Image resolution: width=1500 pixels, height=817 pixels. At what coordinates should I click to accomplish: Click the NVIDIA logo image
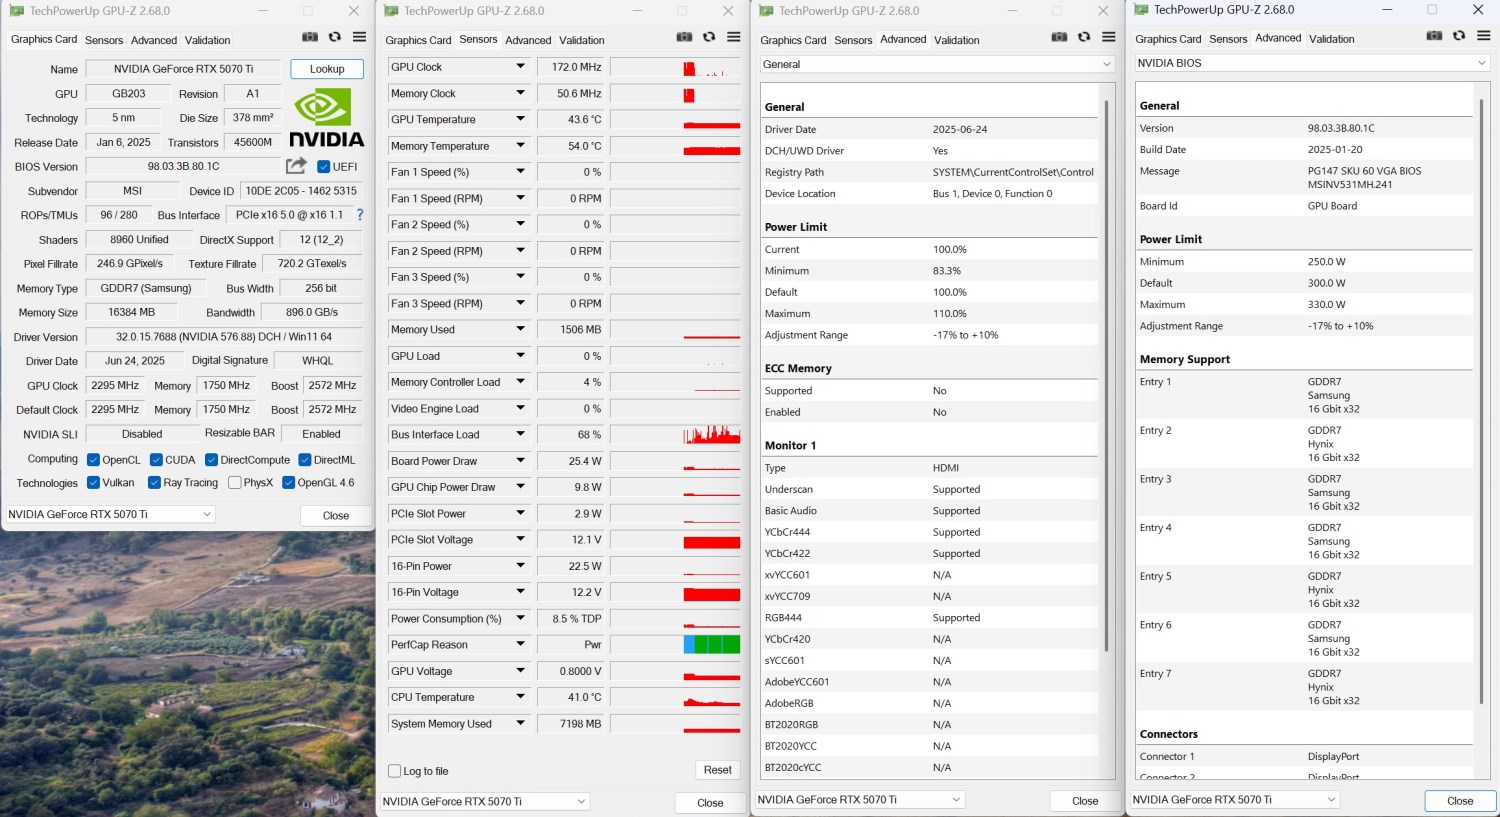(327, 118)
